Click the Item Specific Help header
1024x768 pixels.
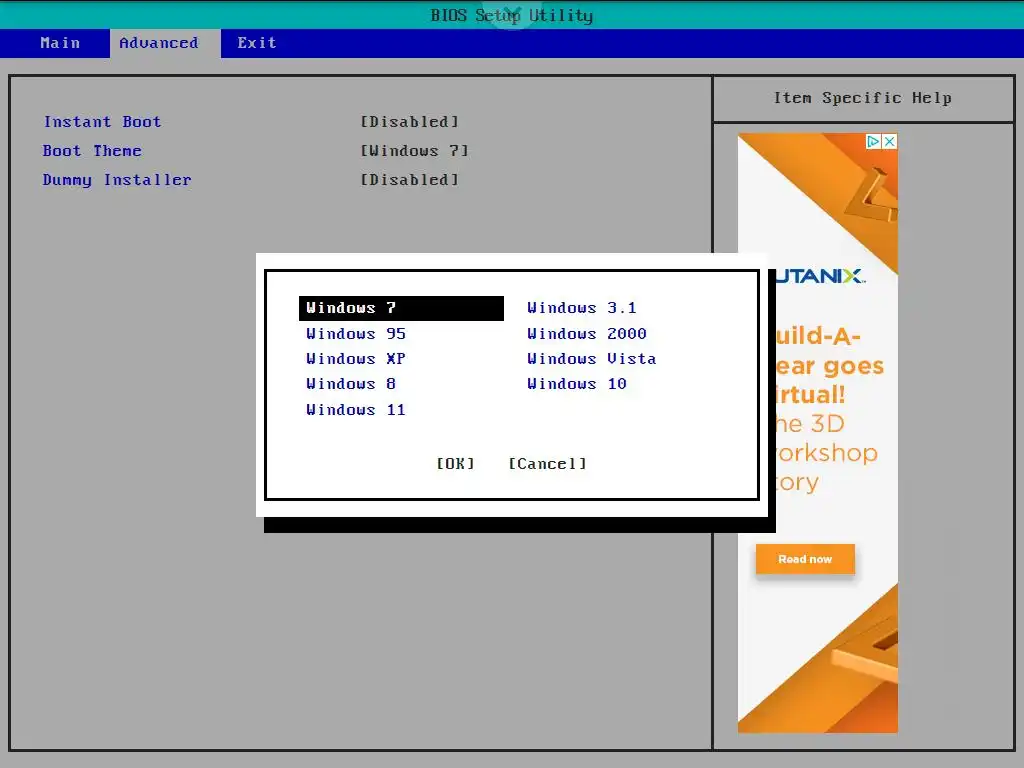pyautogui.click(x=863, y=98)
